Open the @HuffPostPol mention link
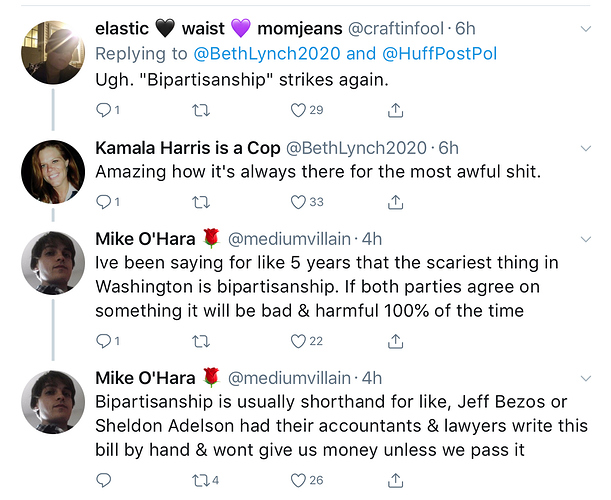 (440, 54)
